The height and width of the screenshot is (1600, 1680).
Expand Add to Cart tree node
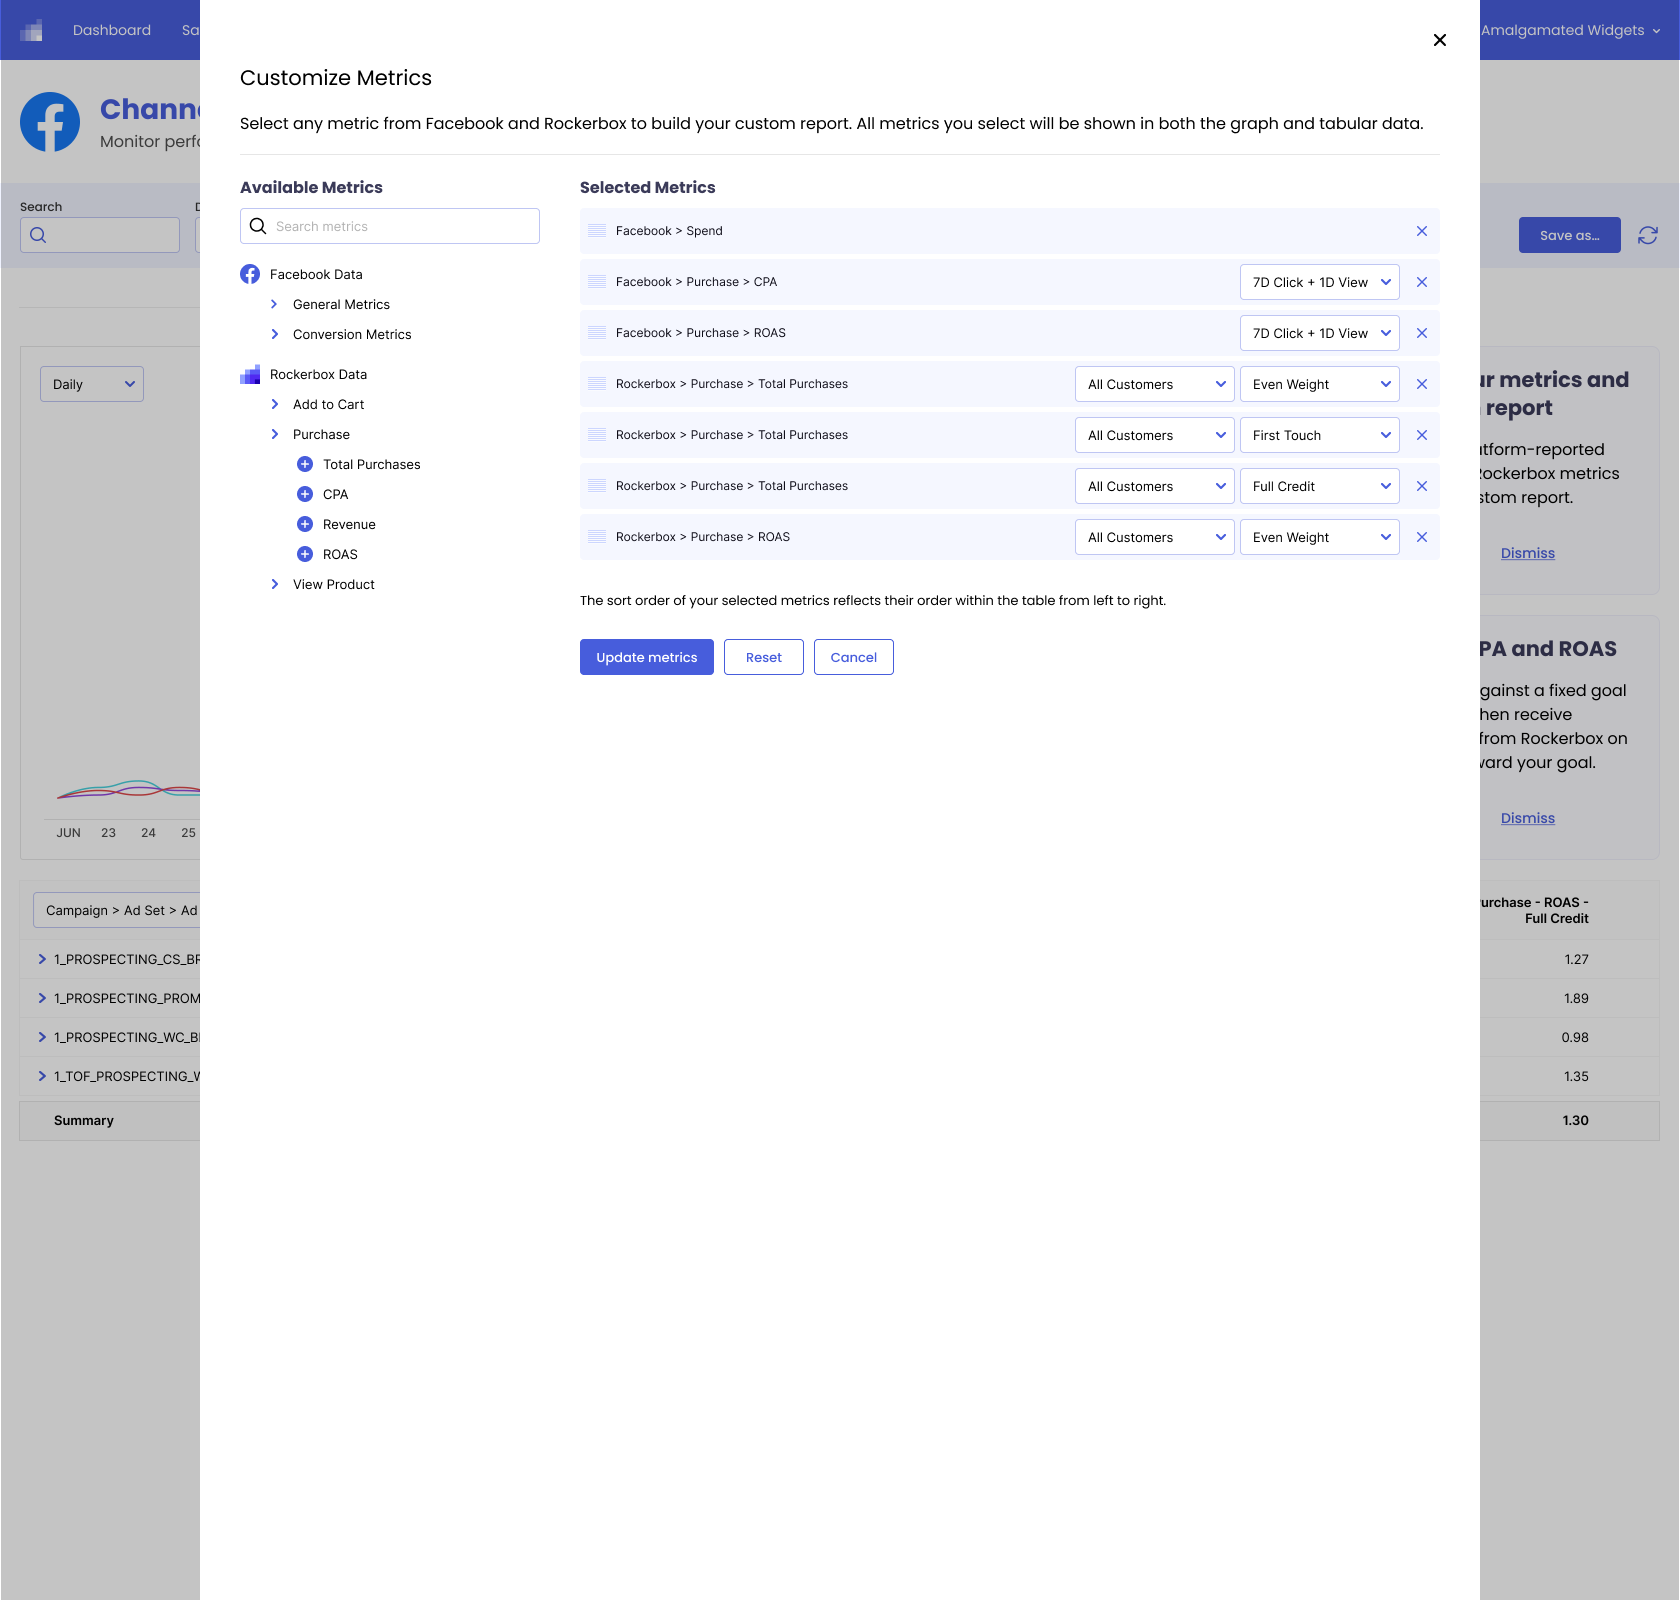[275, 404]
